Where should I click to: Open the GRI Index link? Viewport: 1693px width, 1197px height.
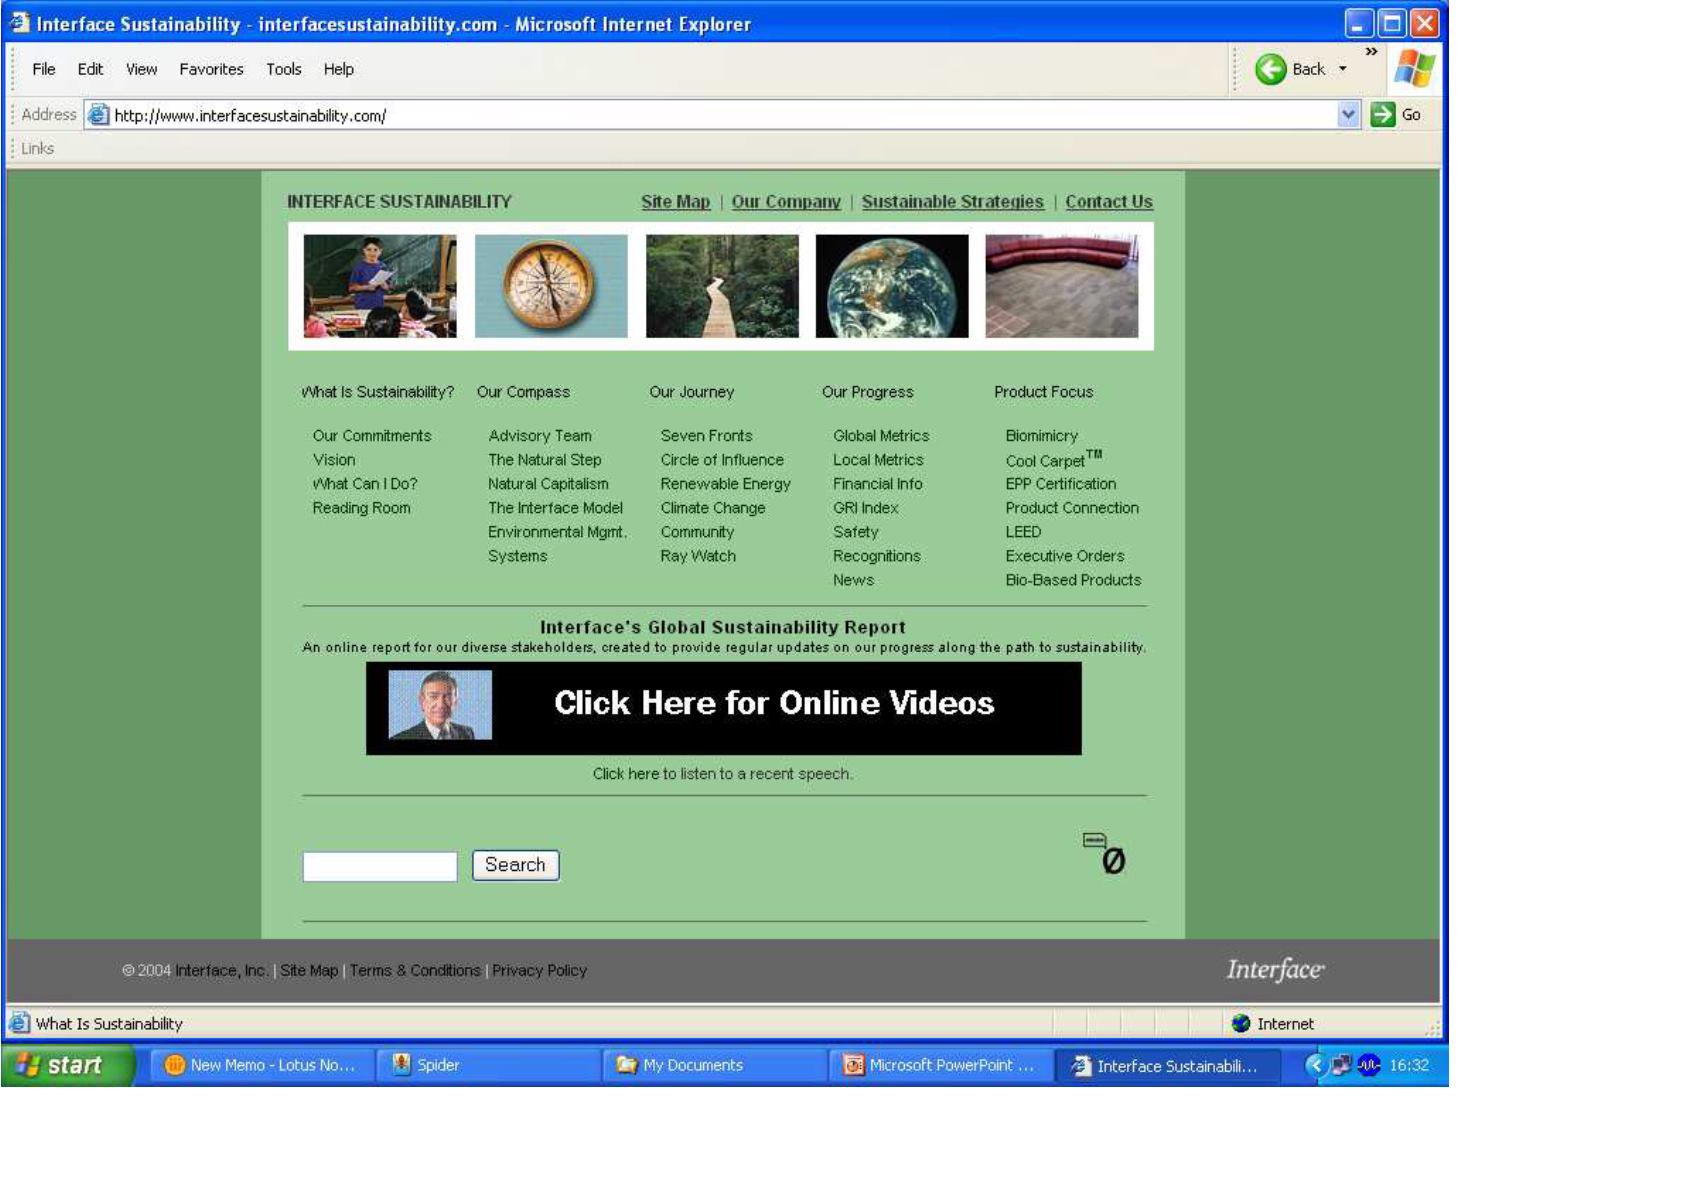coord(865,508)
